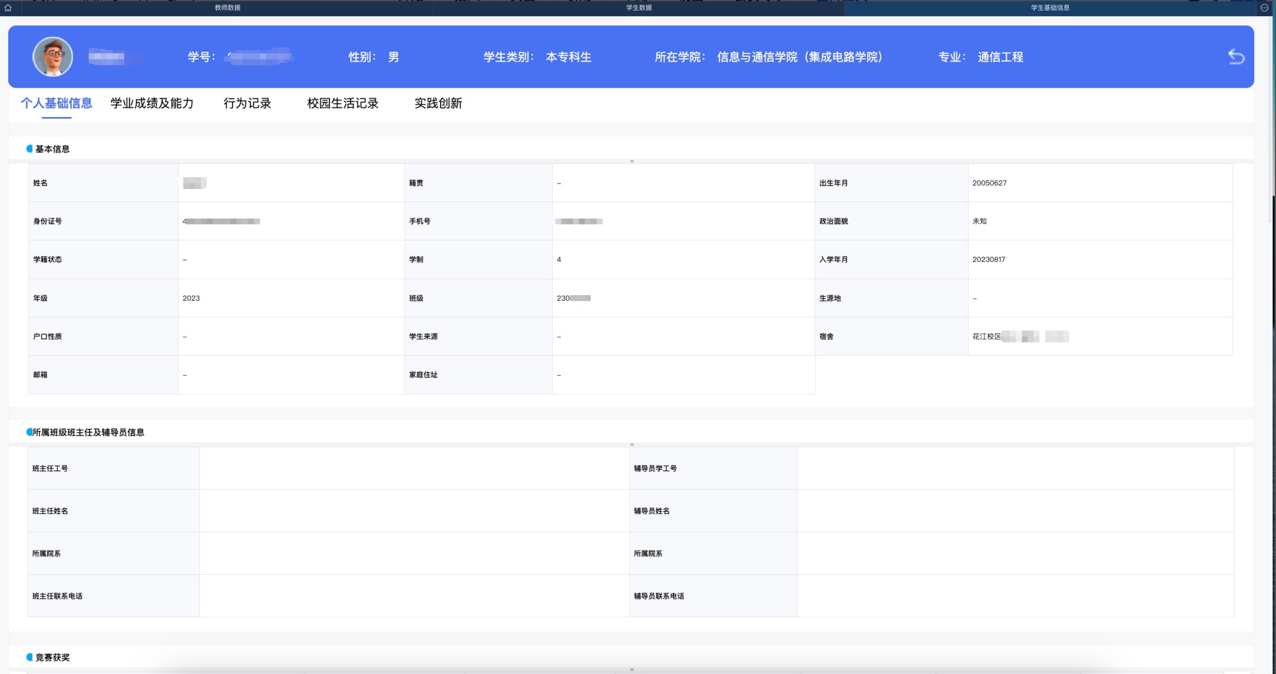The height and width of the screenshot is (674, 1276).
Task: Collapse the 基本信息 section via small arrow
Action: (632, 161)
